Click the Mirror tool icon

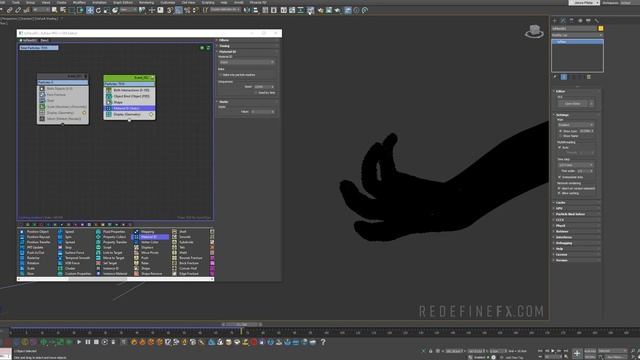coord(247,10)
